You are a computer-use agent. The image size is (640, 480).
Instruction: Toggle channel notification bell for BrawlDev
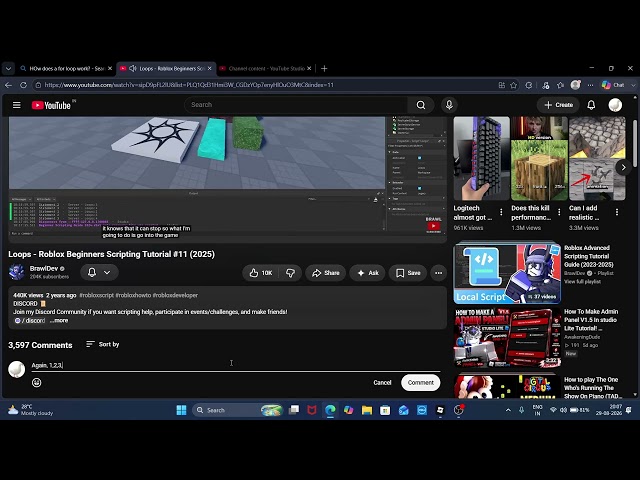click(92, 272)
